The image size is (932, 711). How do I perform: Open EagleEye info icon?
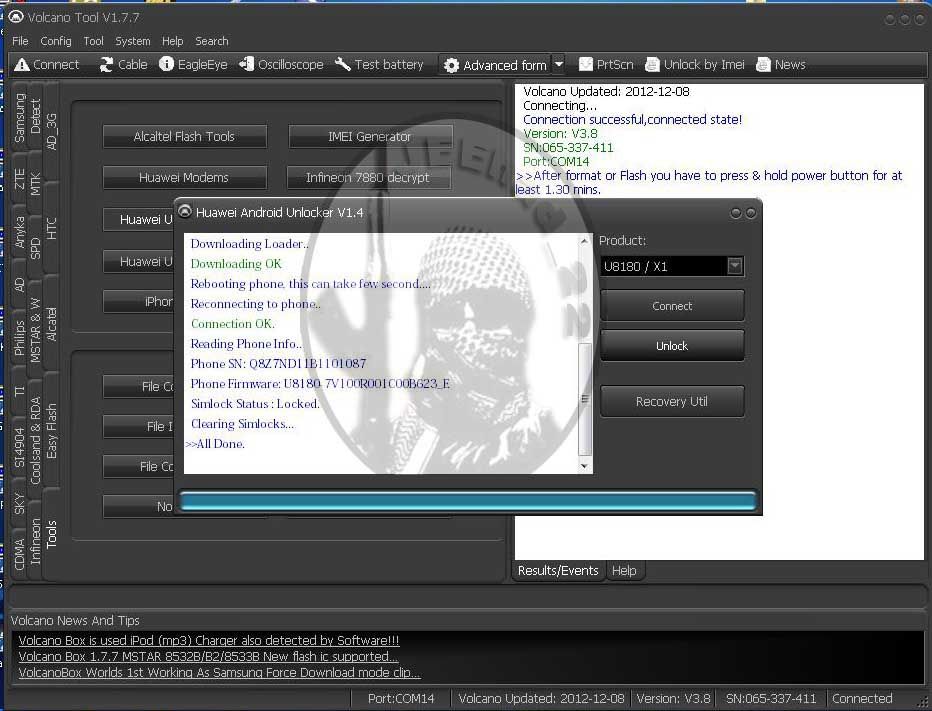[166, 64]
